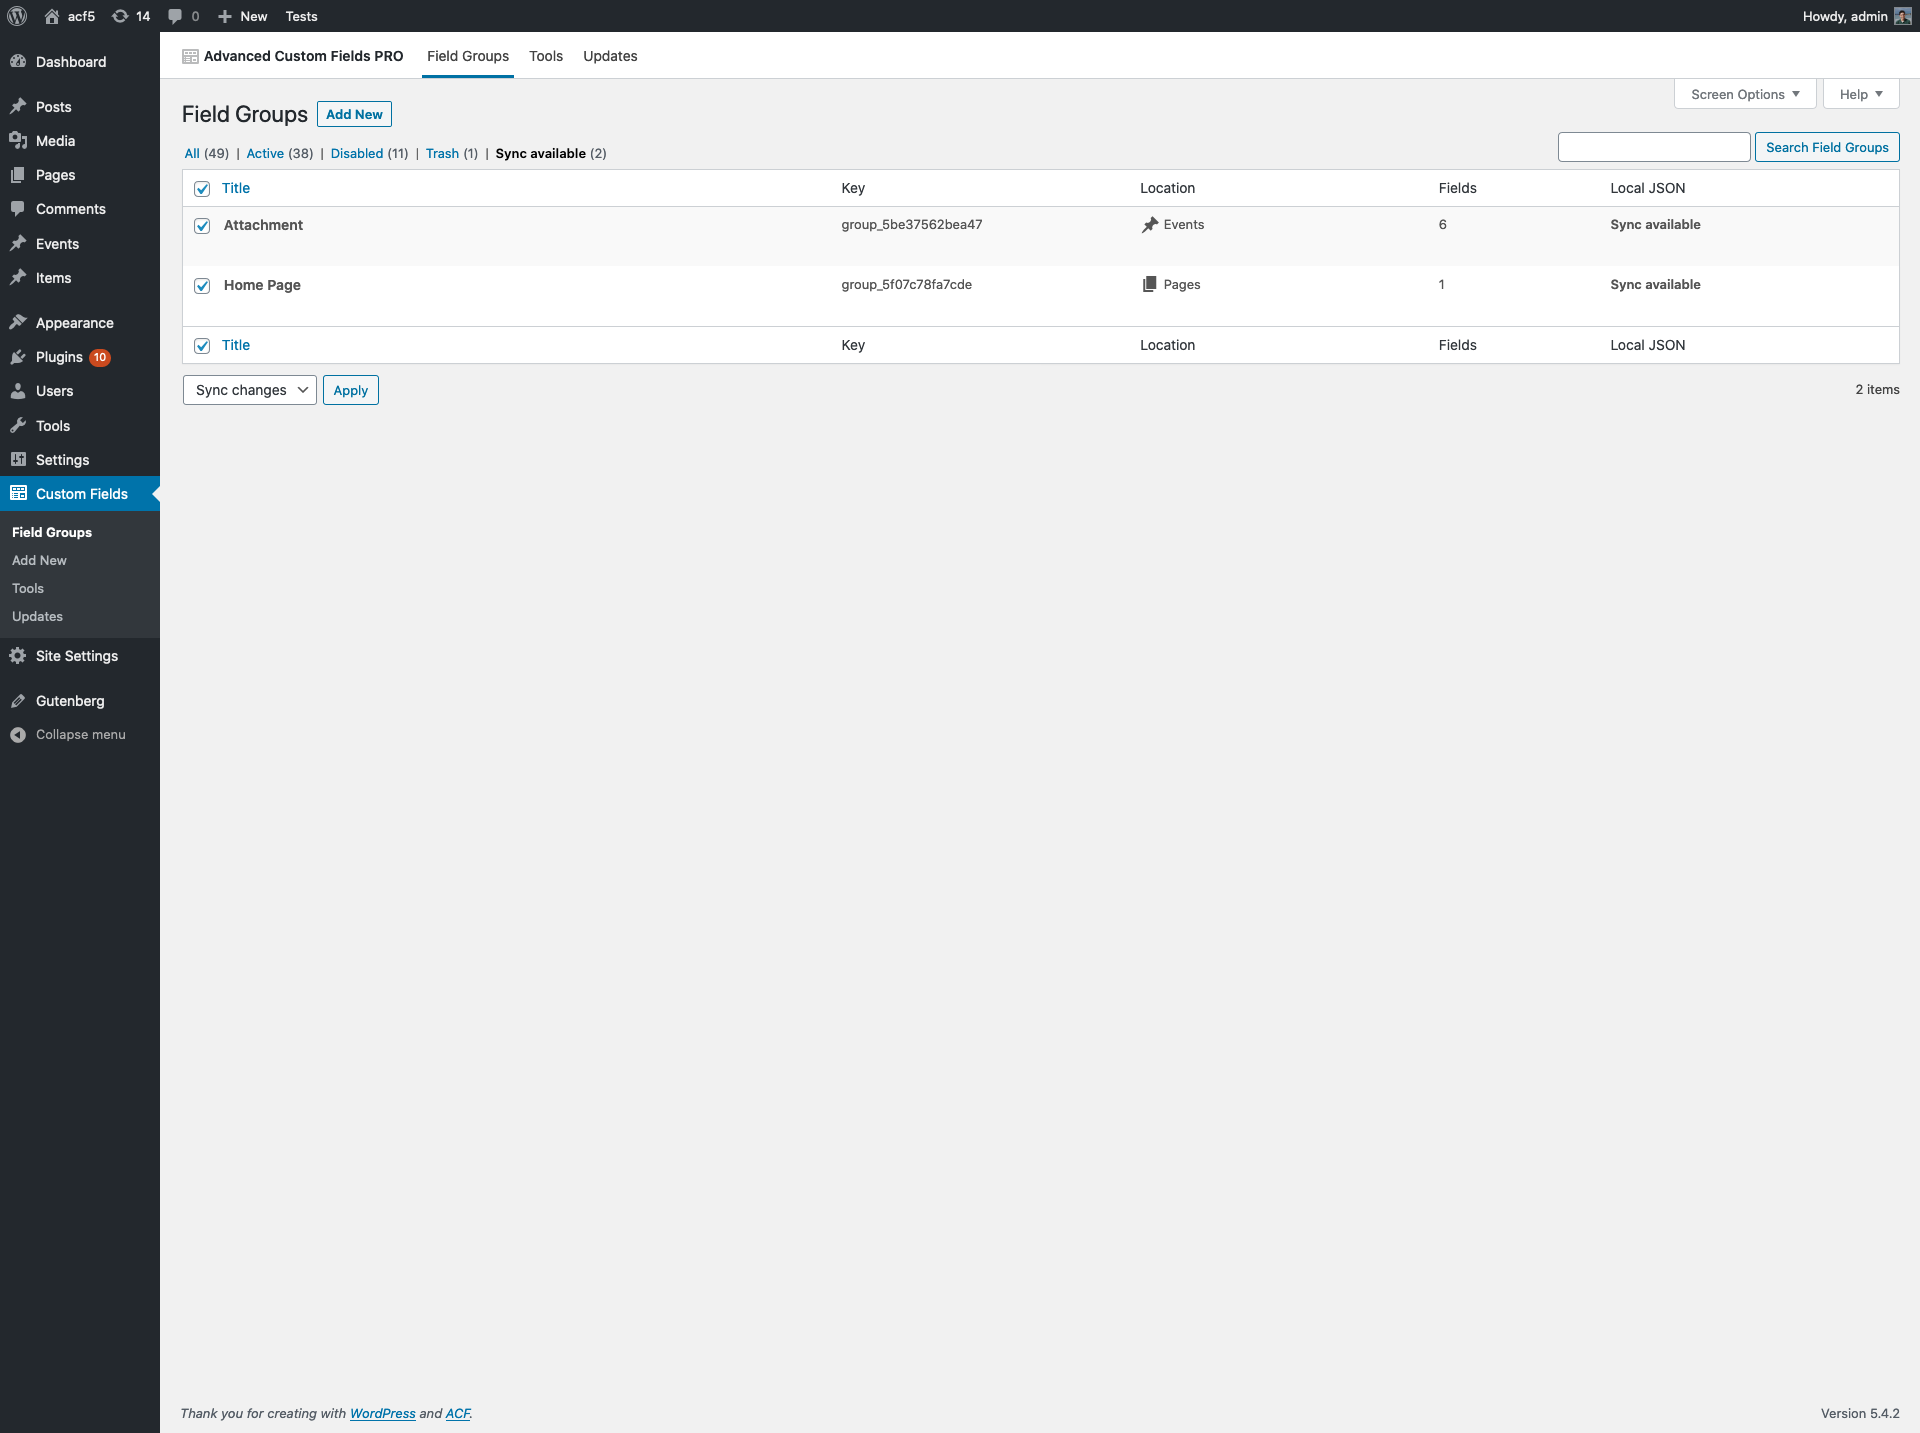Expand the Screen Options panel

click(1745, 94)
